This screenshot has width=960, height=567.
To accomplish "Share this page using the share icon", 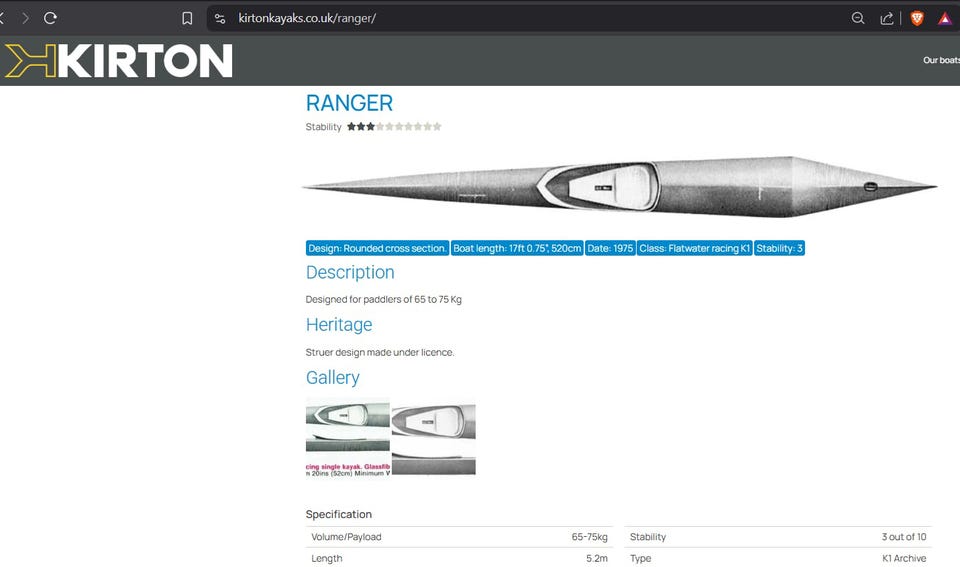I will 887,18.
